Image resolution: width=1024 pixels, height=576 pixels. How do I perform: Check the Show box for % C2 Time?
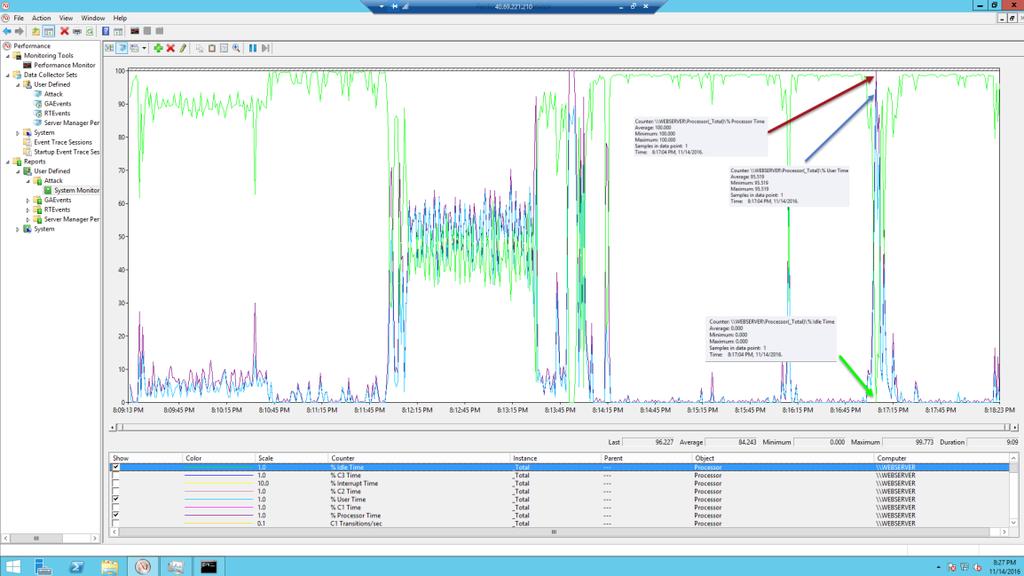click(x=116, y=491)
